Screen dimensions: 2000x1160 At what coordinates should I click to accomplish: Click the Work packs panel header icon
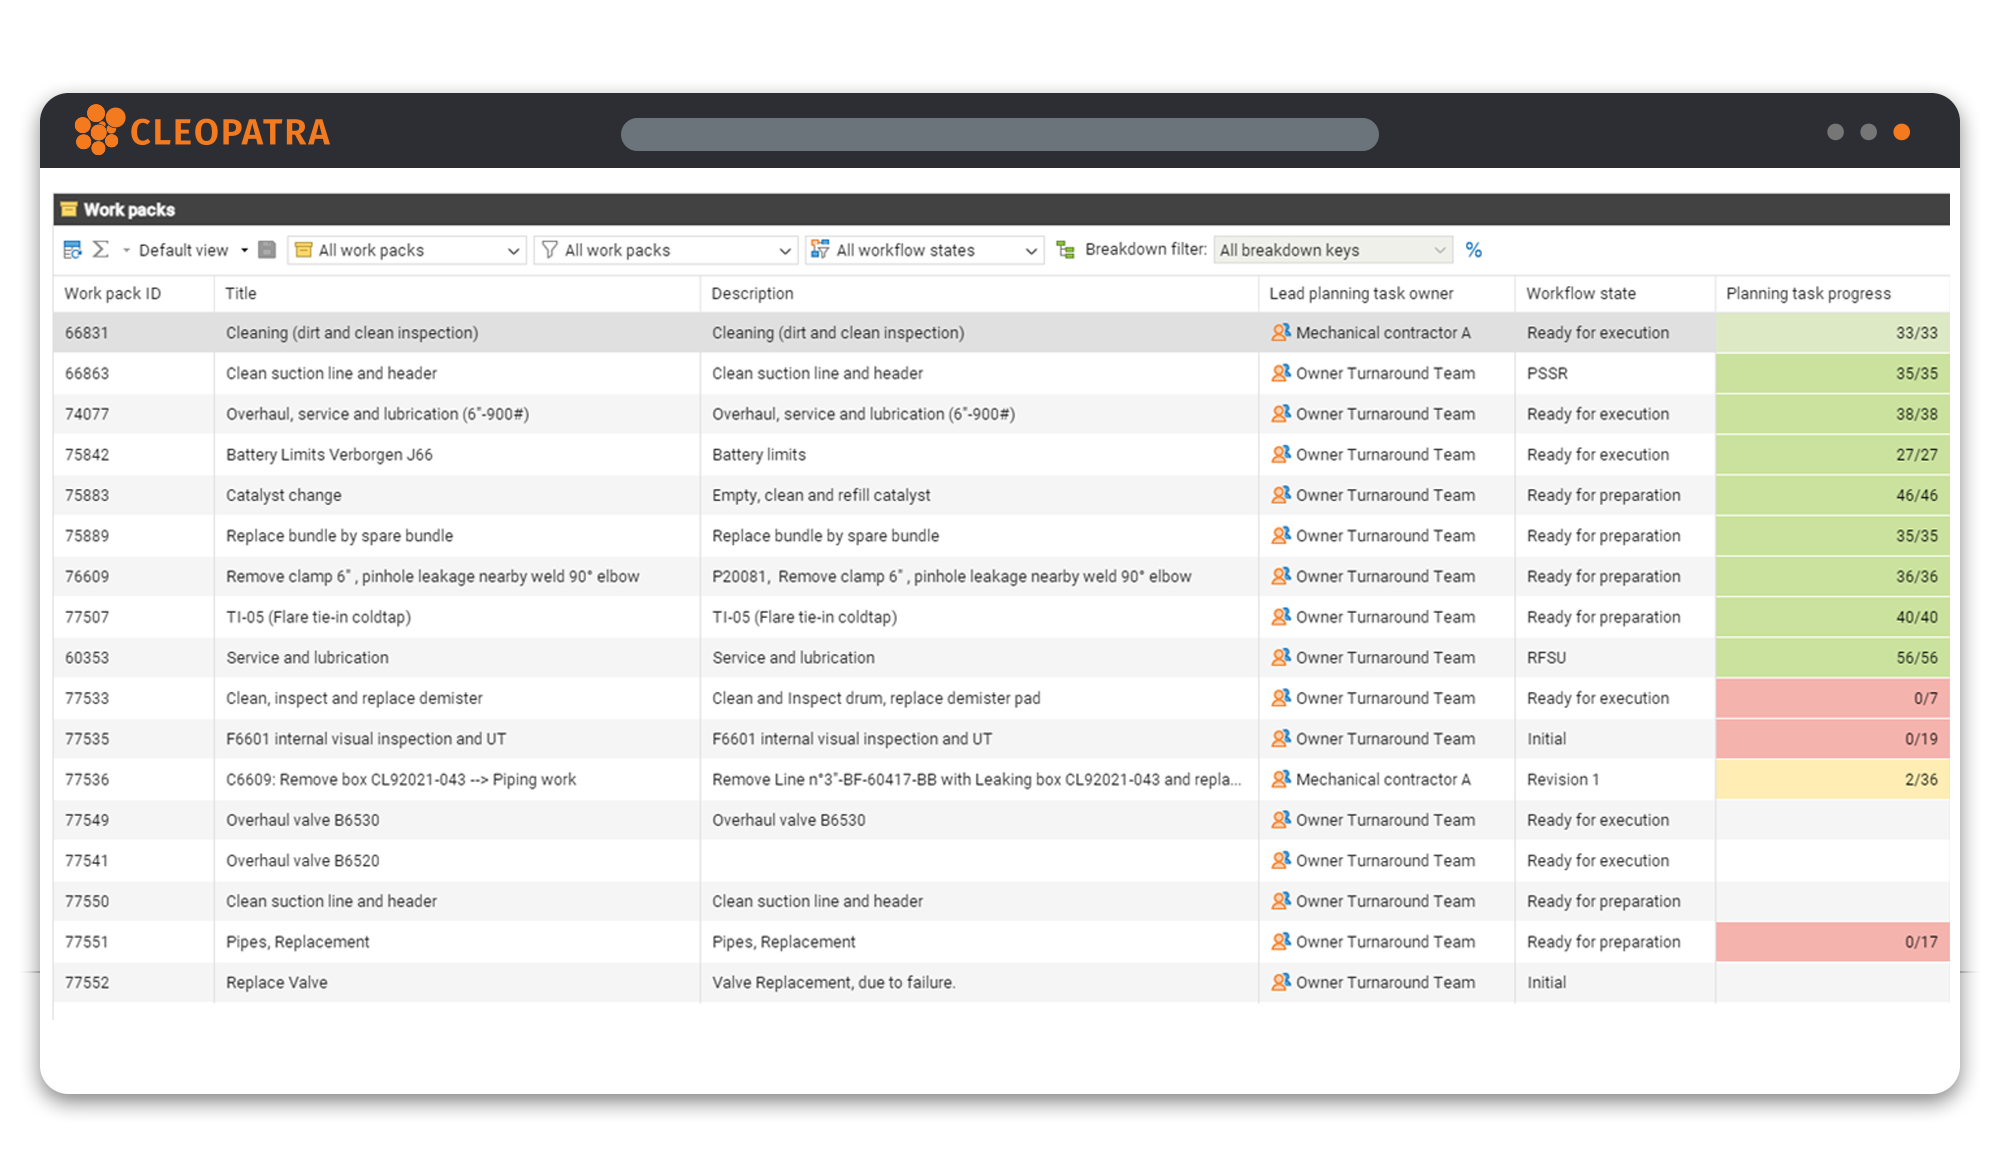[x=69, y=210]
